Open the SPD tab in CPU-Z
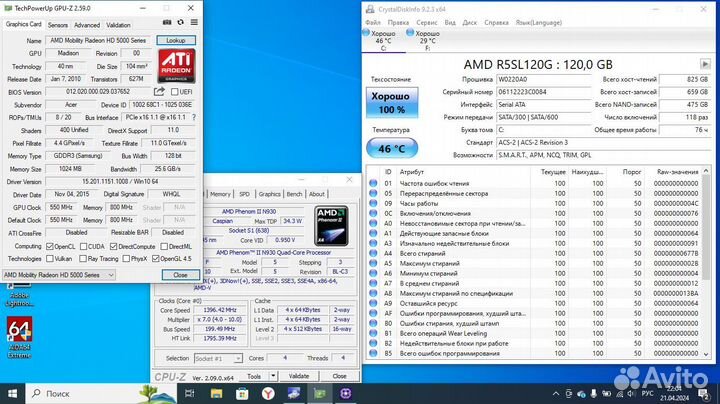Image resolution: width=720 pixels, height=404 pixels. tap(244, 194)
